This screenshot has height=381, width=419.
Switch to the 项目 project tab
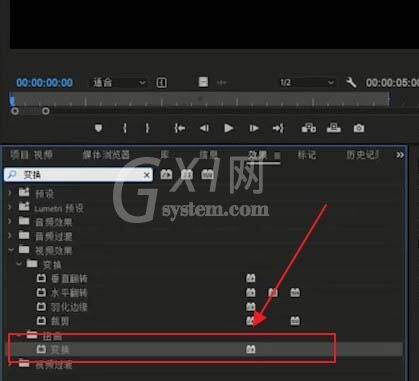[x=31, y=155]
